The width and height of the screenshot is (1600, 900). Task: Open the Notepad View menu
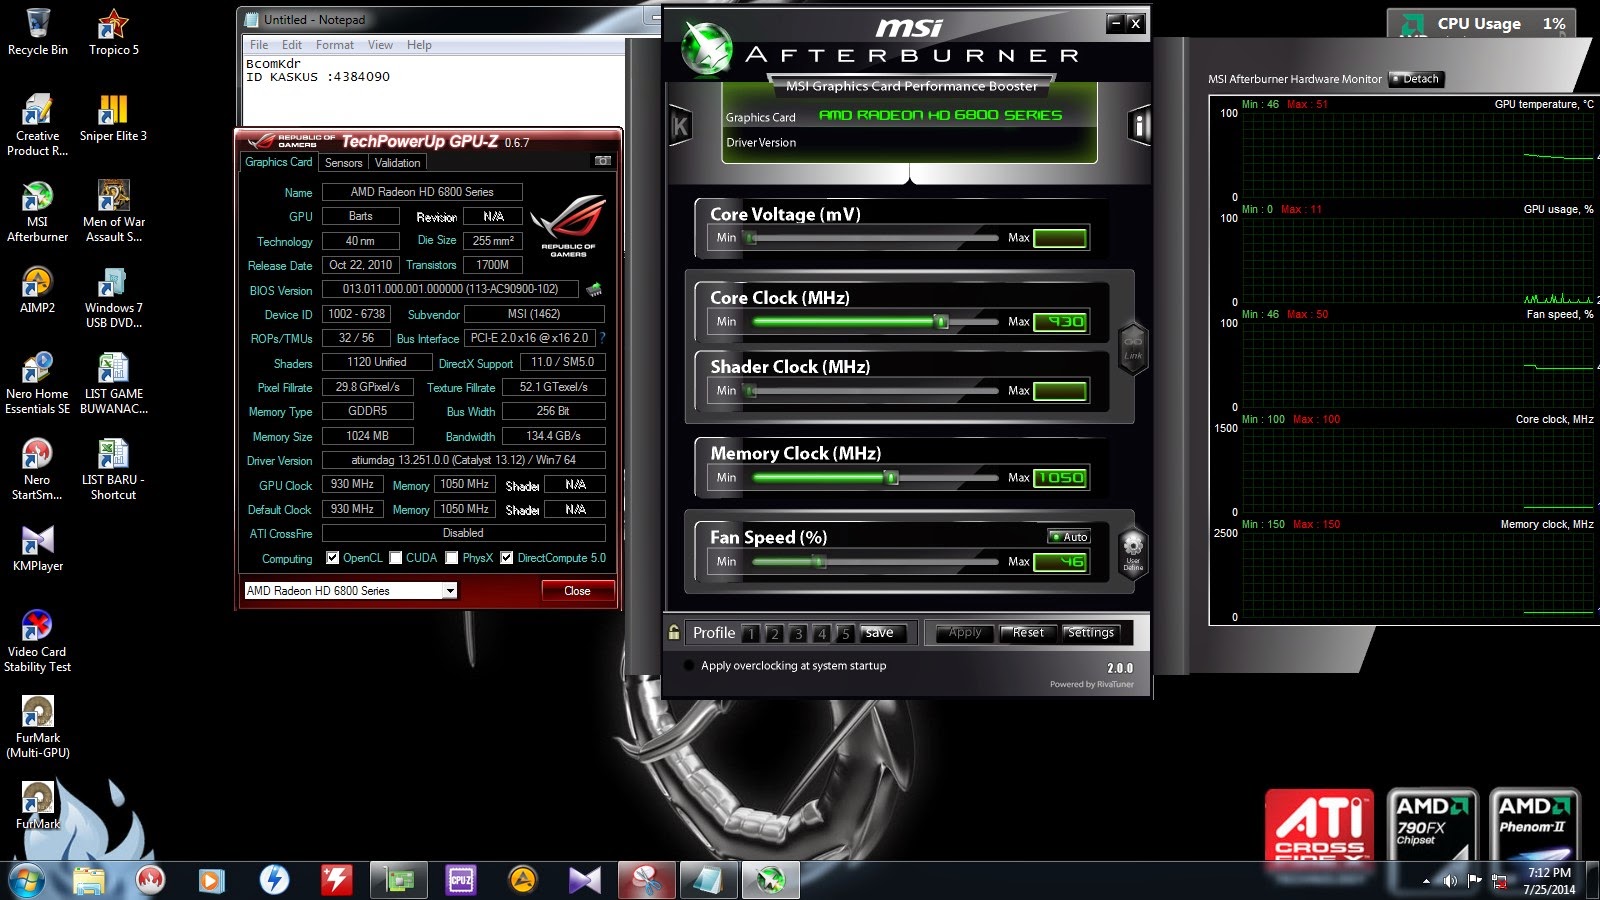(x=380, y=45)
